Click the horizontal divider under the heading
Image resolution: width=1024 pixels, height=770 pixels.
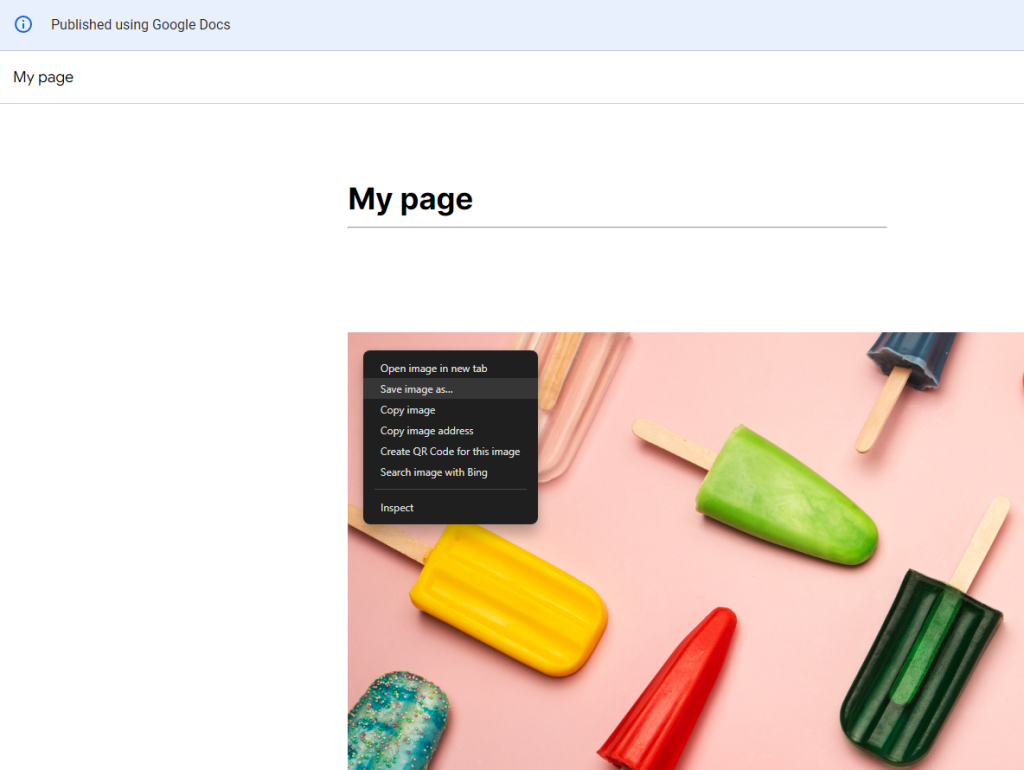coord(616,229)
